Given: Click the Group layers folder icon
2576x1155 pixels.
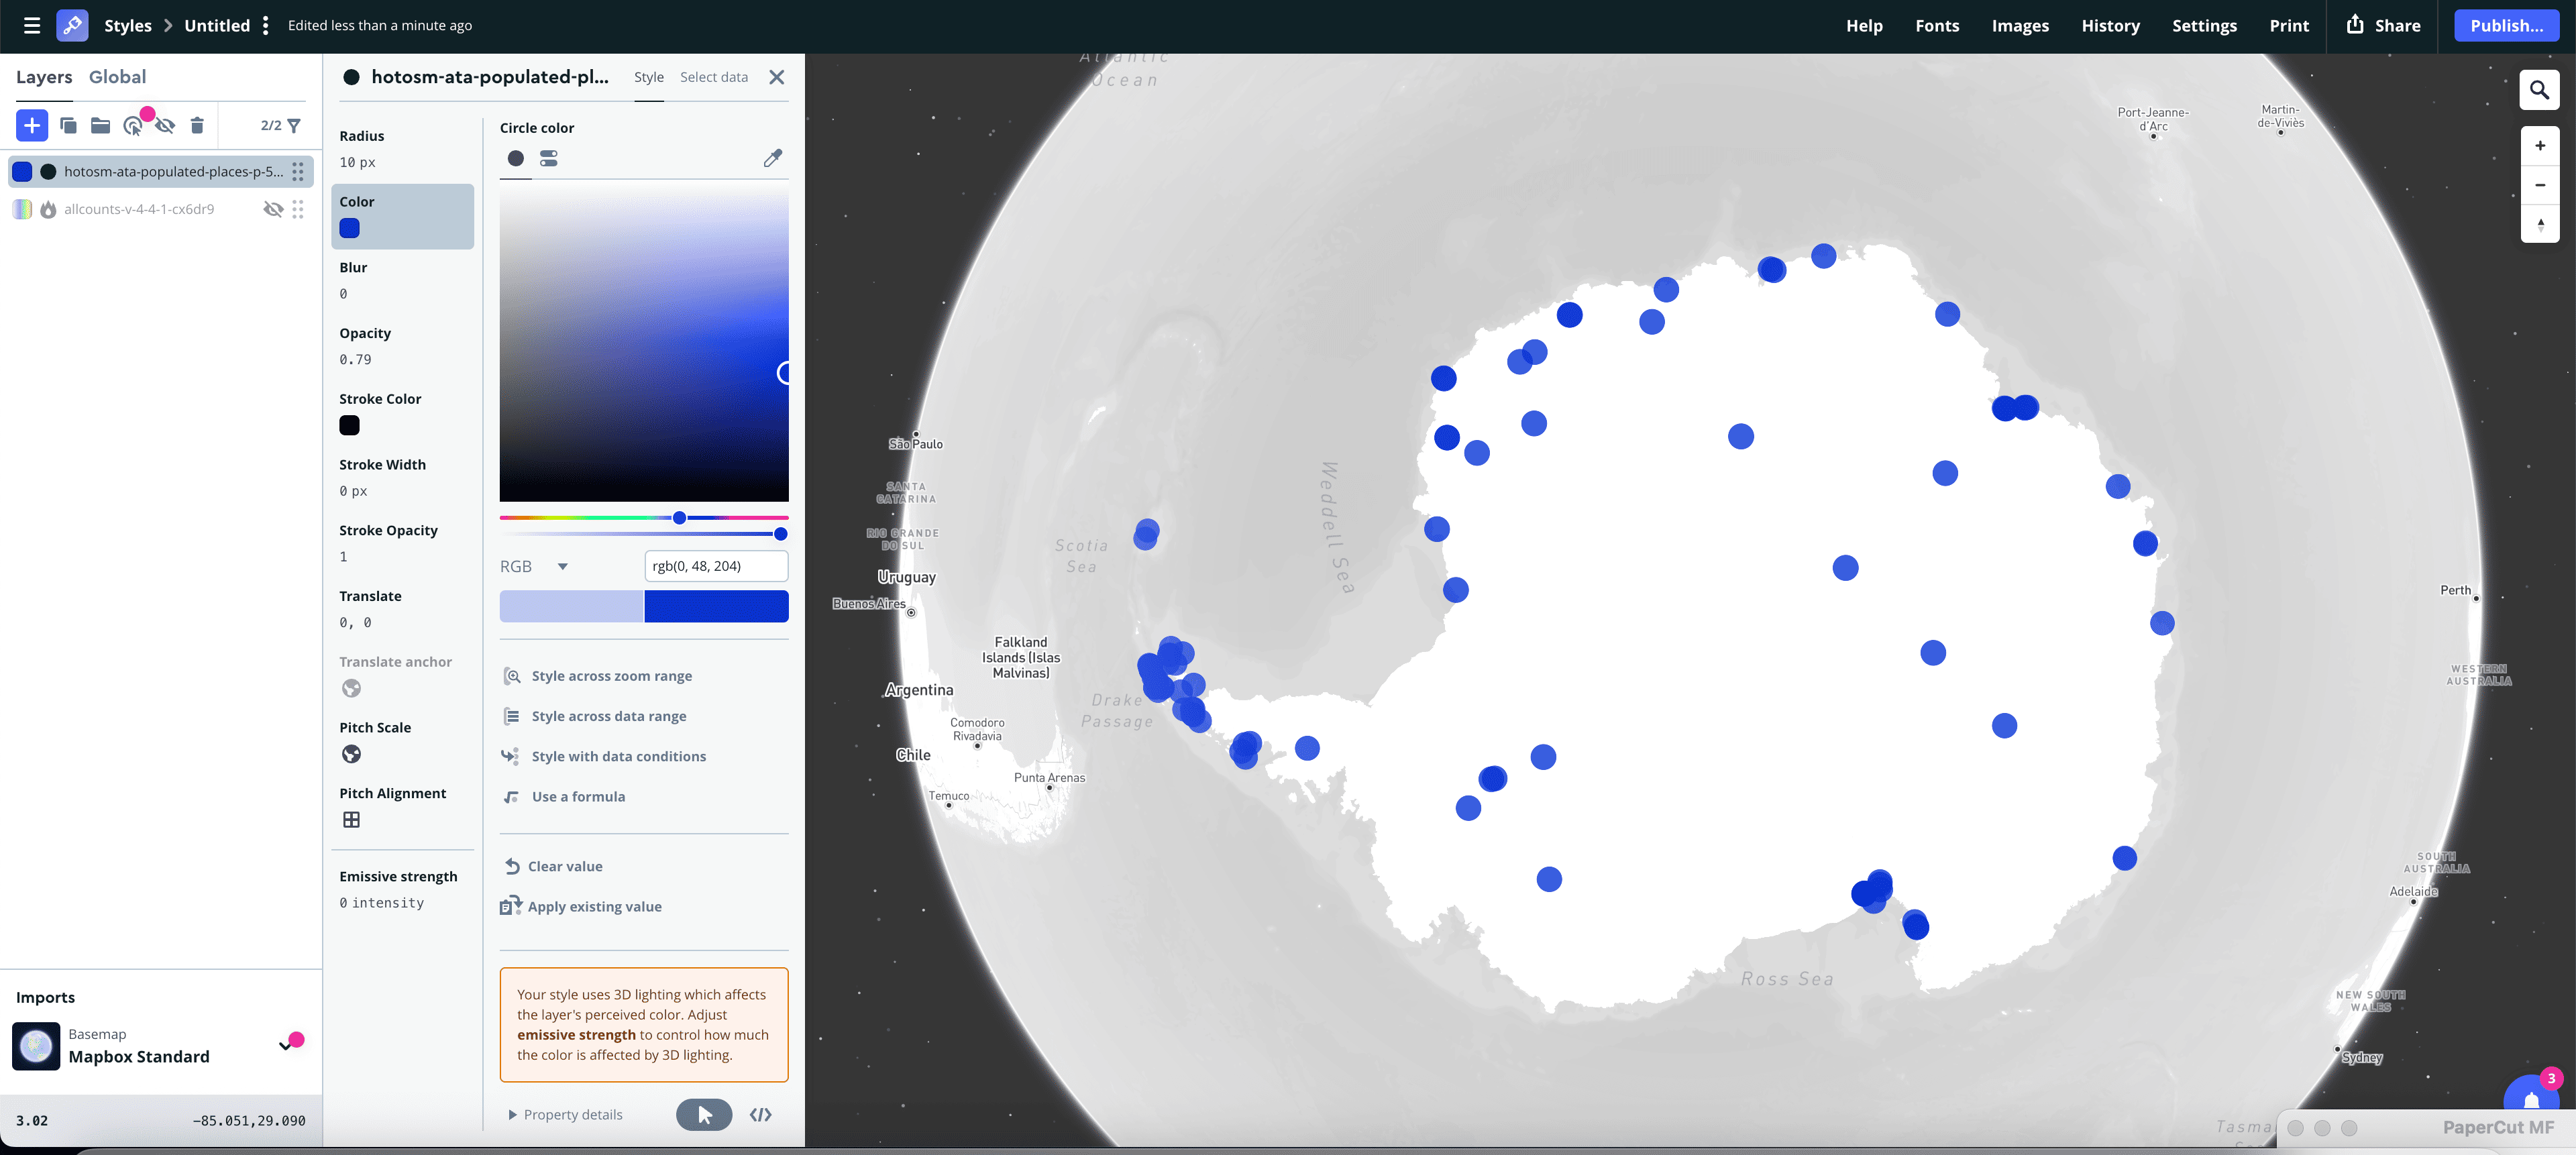Looking at the screenshot, I should [x=99, y=125].
